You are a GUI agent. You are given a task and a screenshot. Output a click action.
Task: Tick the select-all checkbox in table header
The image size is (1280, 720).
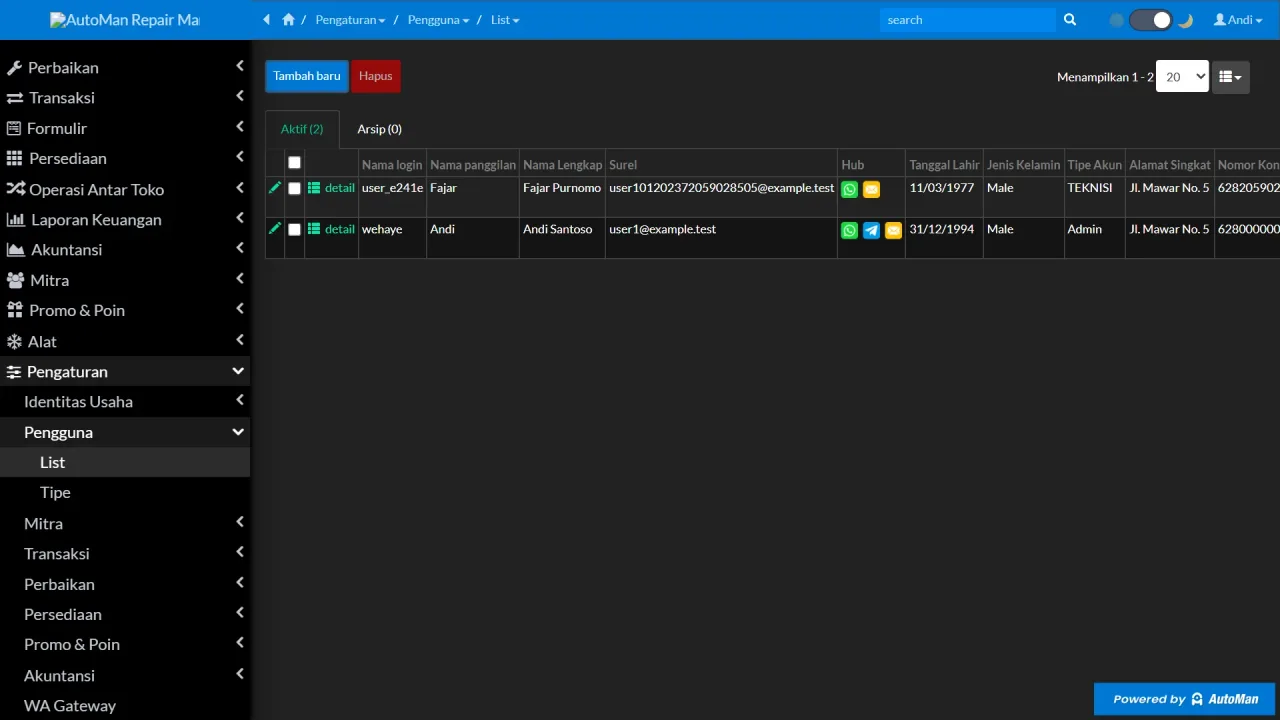[294, 163]
